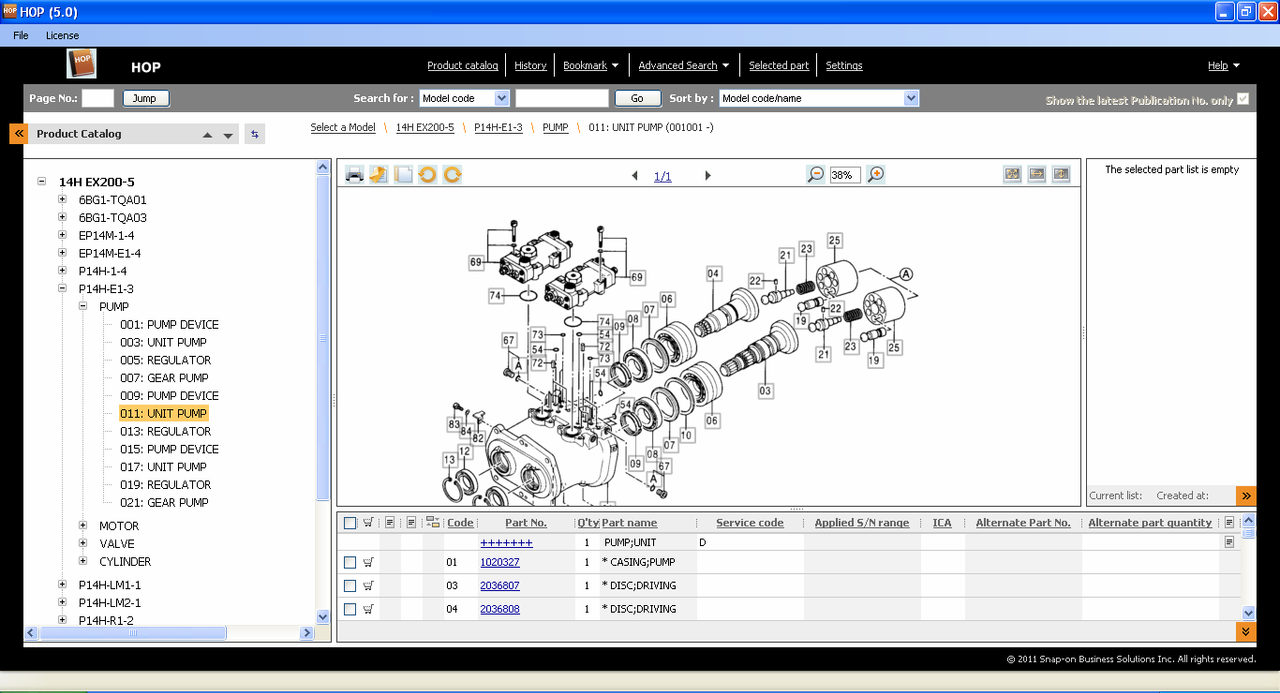Click the Page No. input field
Image resolution: width=1280 pixels, height=693 pixels.
coord(98,98)
